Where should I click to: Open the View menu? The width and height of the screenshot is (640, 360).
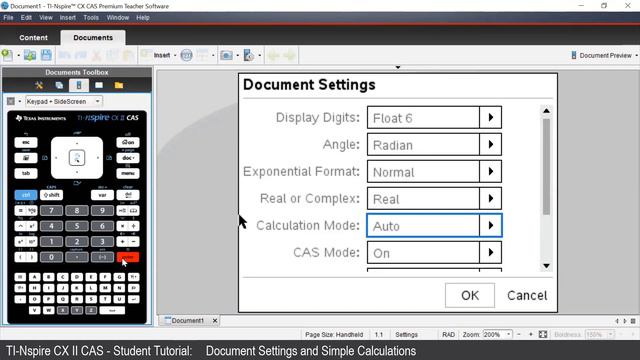click(46, 18)
